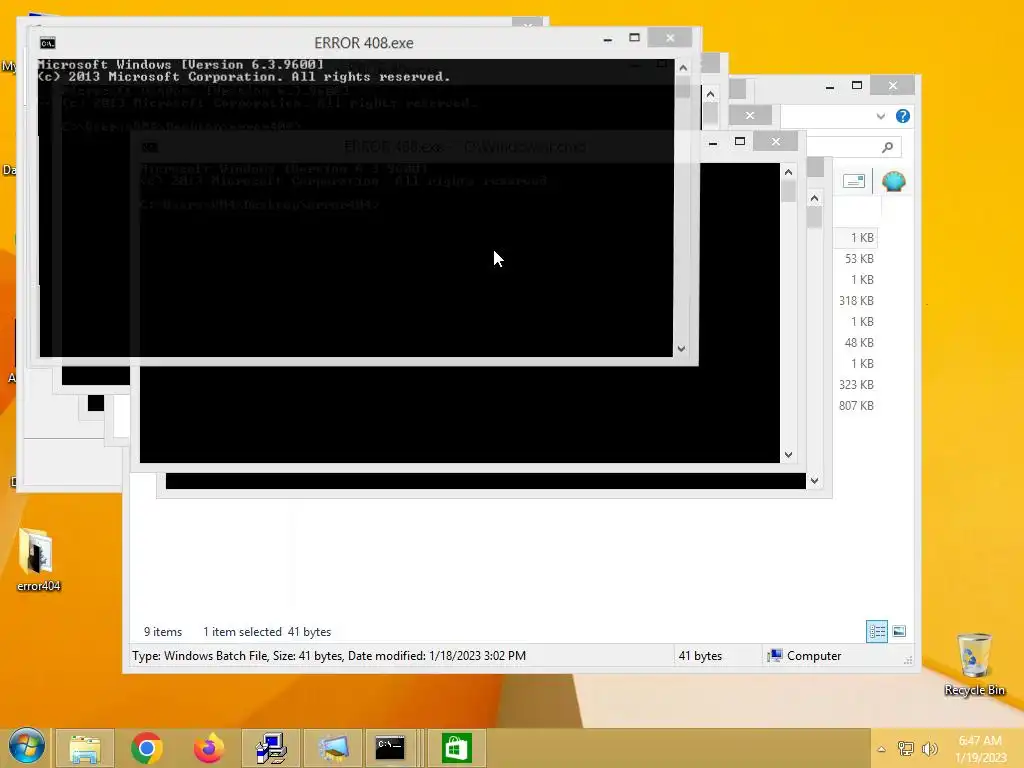Select the Recycle Bin desktop icon

[x=974, y=664]
